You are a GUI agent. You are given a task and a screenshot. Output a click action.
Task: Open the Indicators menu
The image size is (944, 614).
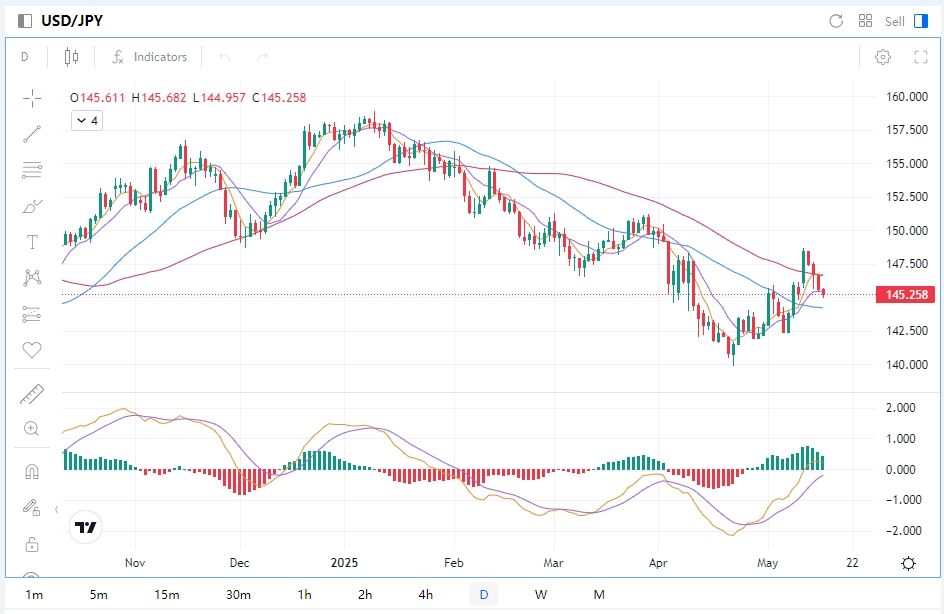pos(149,57)
